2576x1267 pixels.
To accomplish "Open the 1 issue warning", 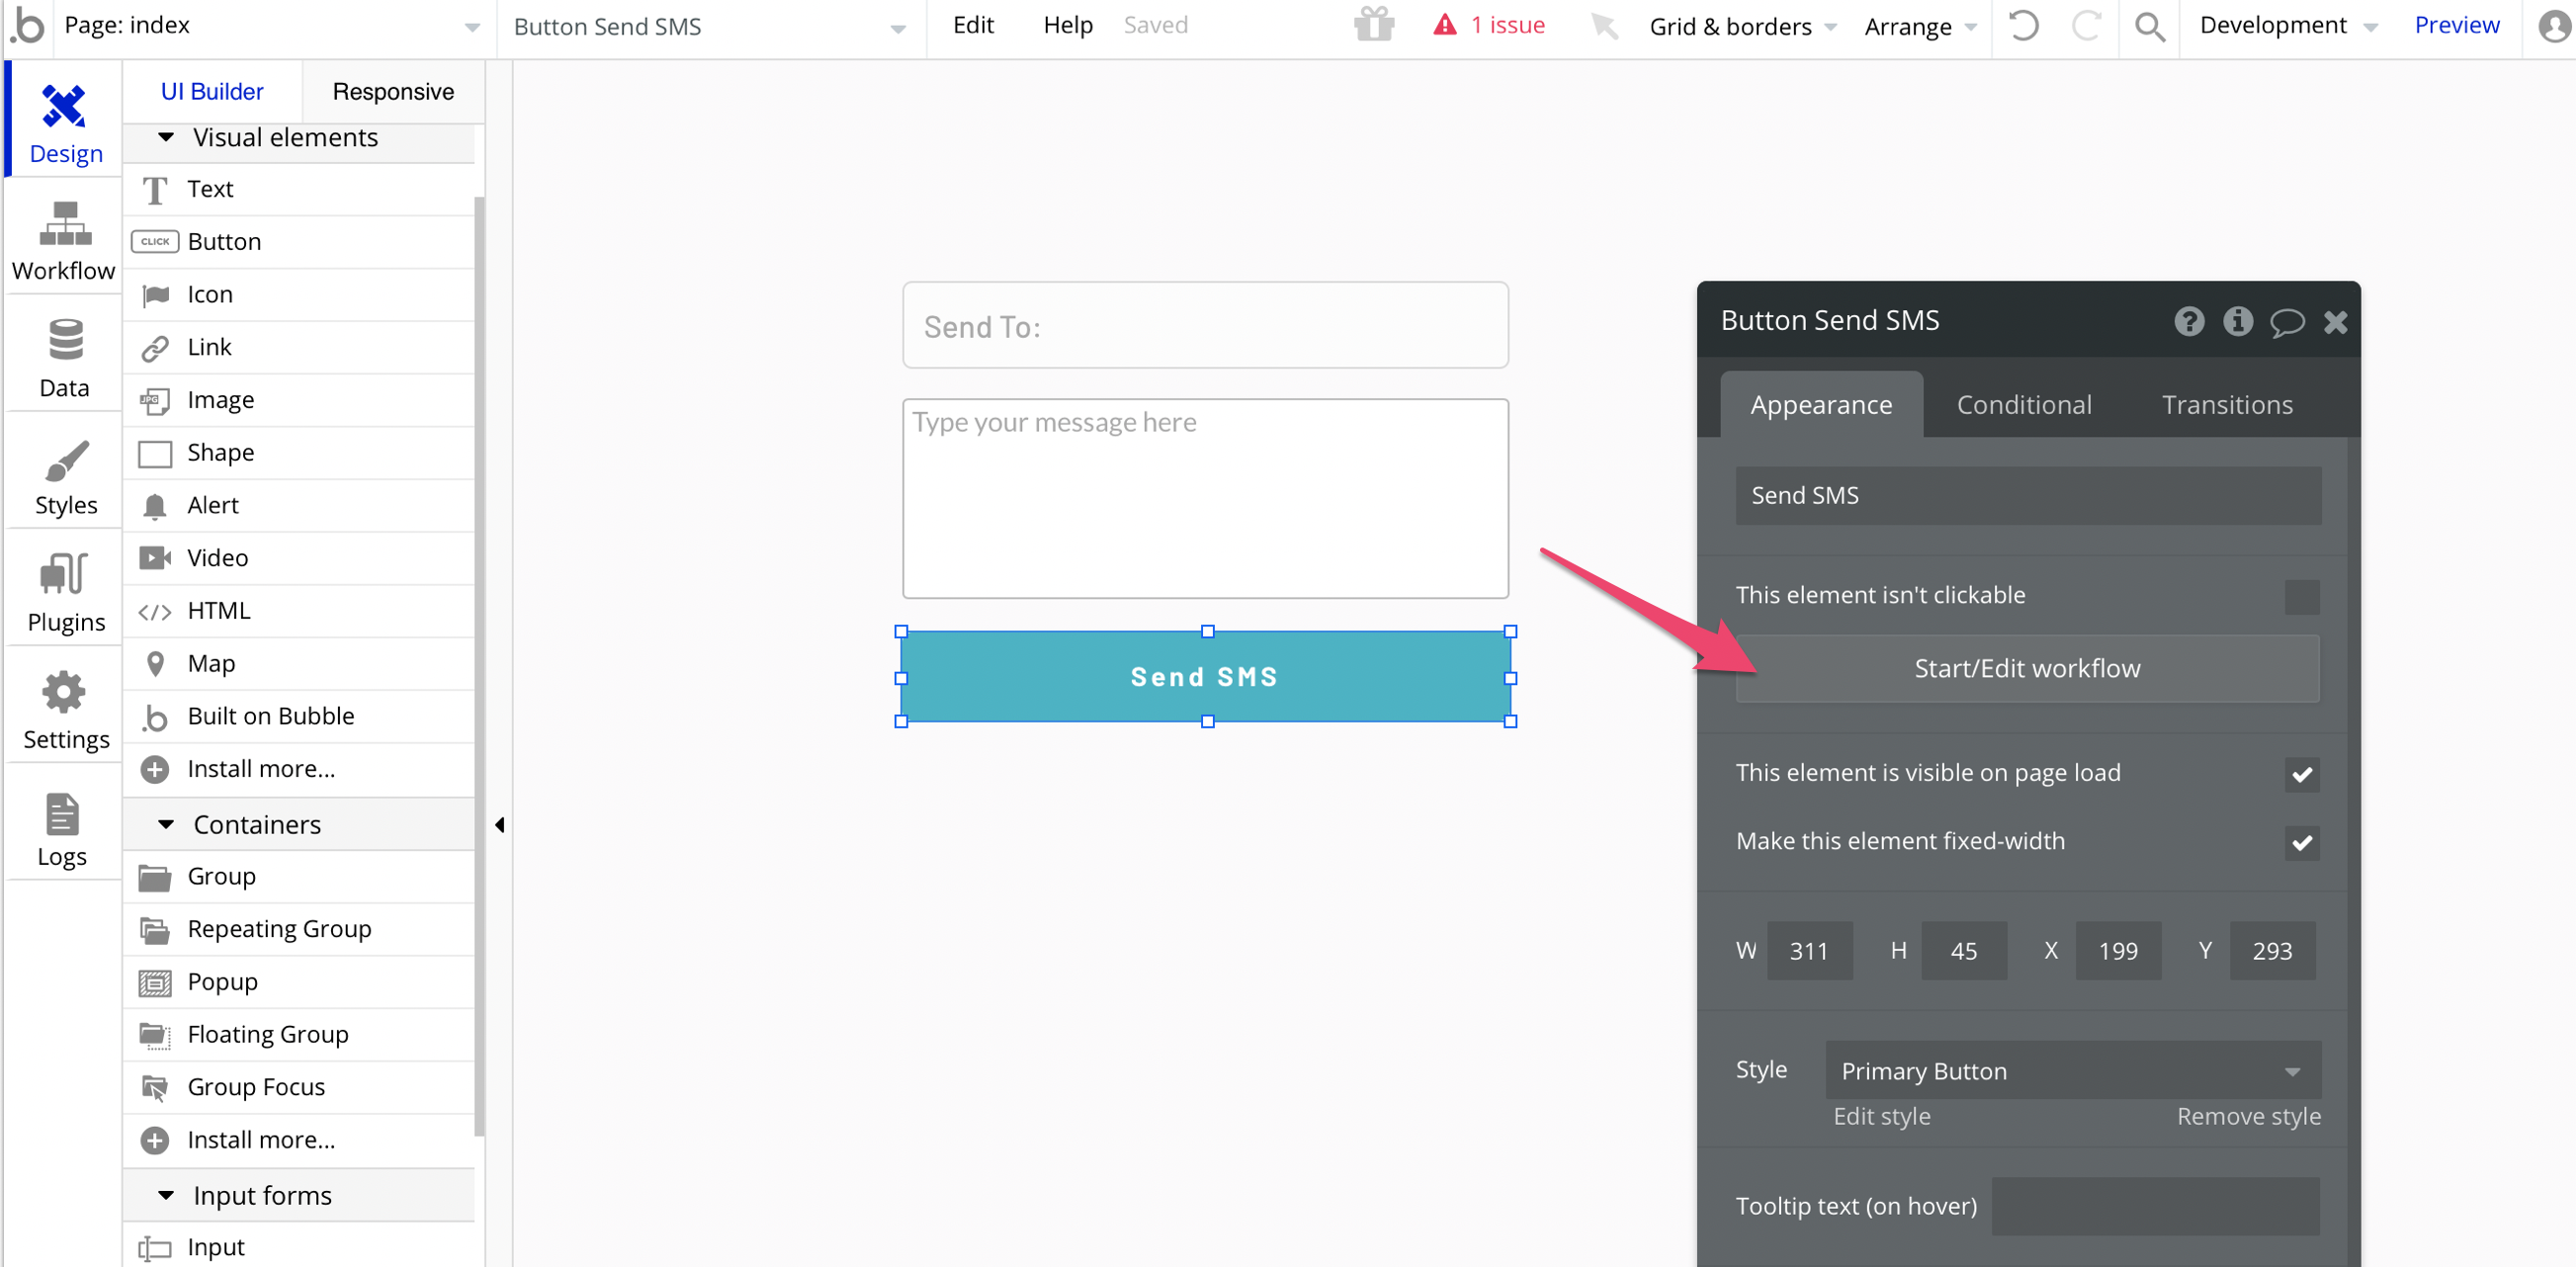I will coord(1489,25).
